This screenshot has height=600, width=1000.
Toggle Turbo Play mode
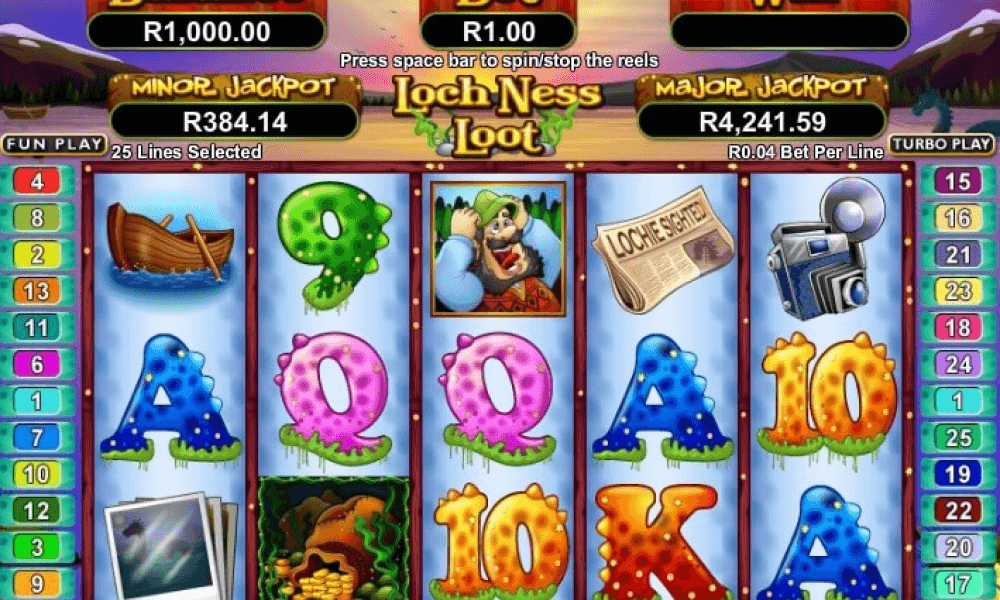point(942,144)
